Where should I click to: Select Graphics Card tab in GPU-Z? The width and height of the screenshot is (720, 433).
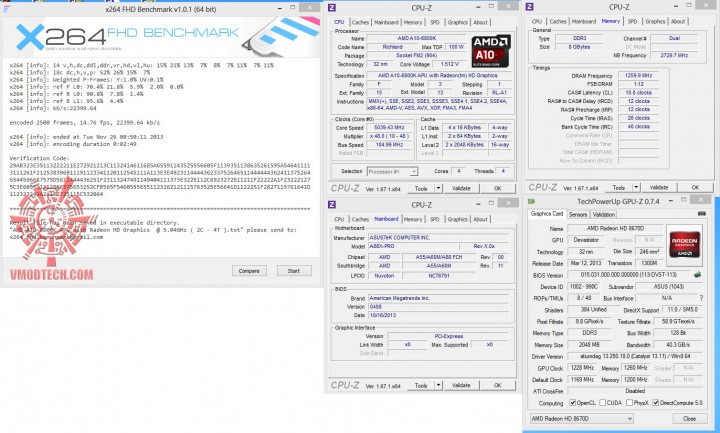546,214
